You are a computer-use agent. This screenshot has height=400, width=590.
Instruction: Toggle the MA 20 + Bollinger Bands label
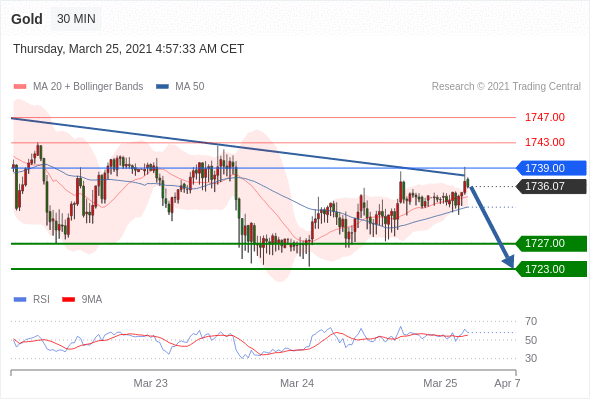tap(88, 87)
